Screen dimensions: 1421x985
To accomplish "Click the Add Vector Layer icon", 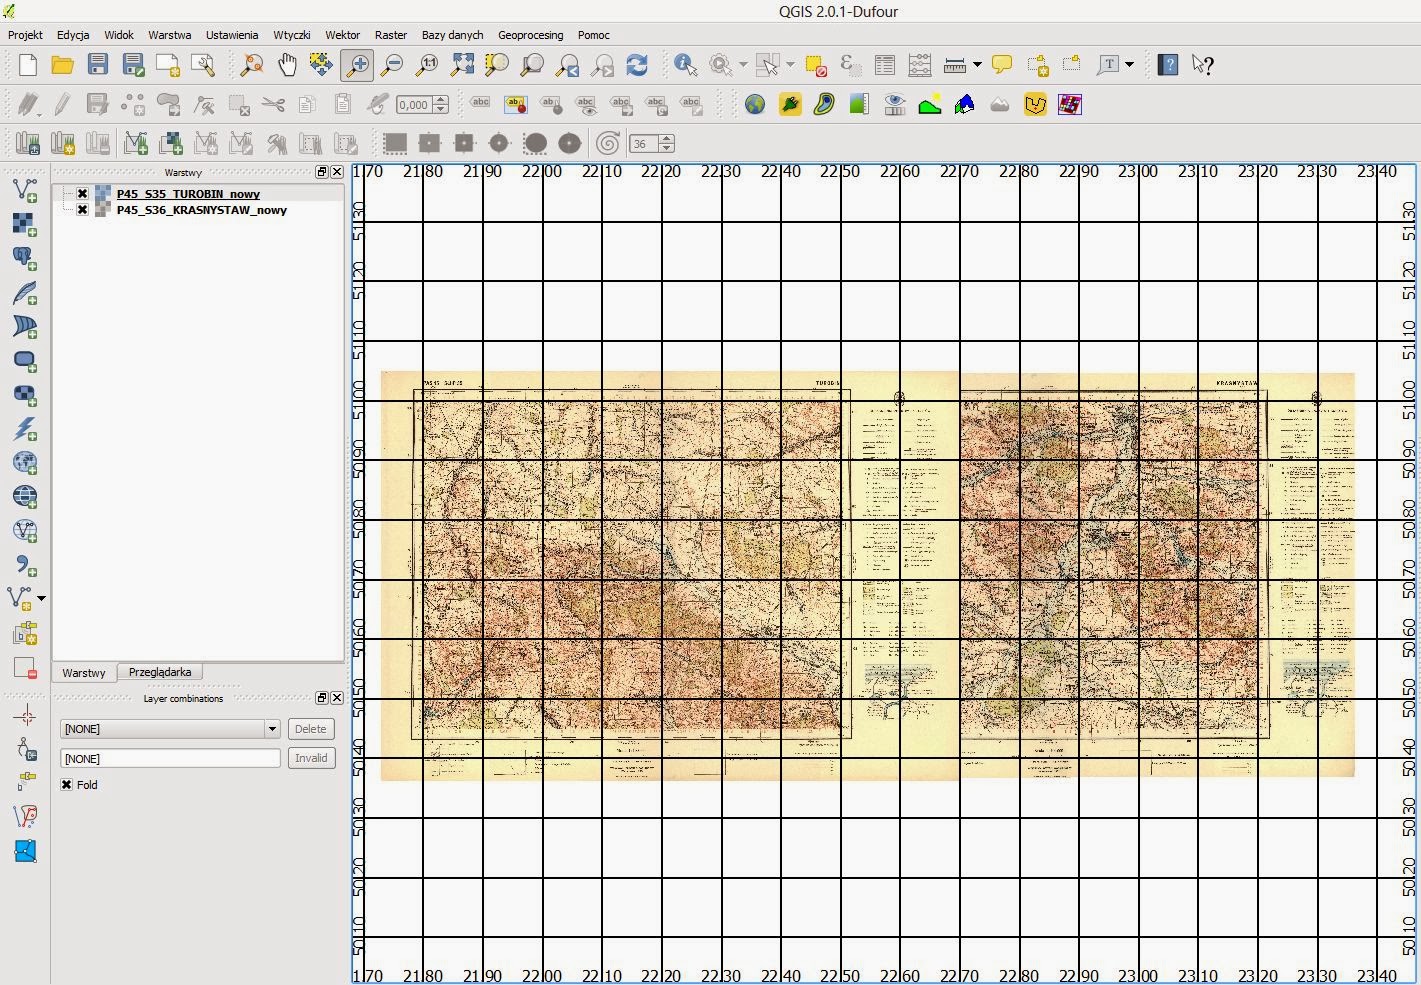I will click(25, 190).
